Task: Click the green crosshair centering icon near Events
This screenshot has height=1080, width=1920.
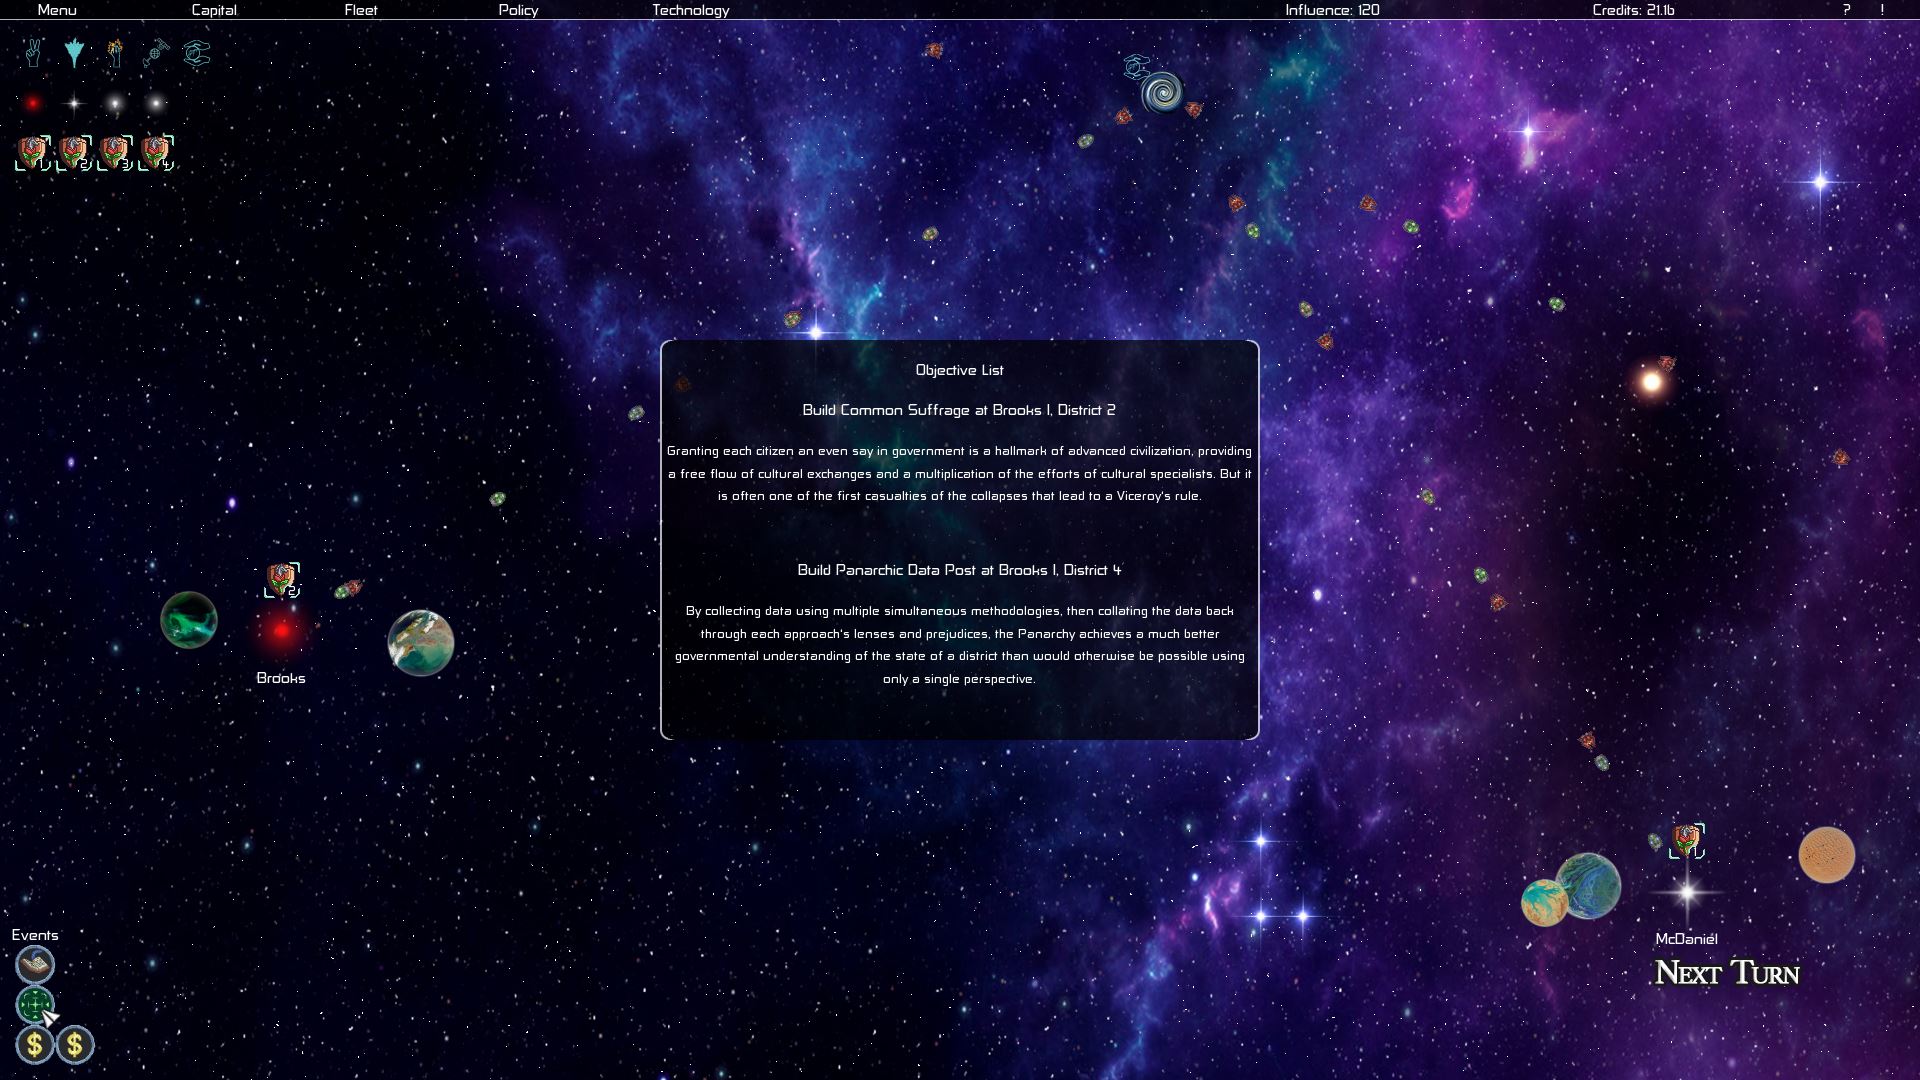Action: pos(35,1003)
